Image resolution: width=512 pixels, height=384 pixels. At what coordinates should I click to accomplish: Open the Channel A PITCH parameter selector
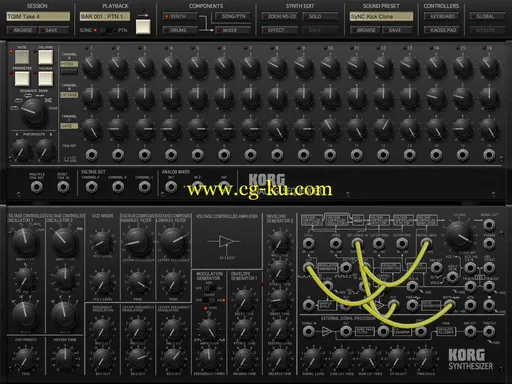coord(69,64)
